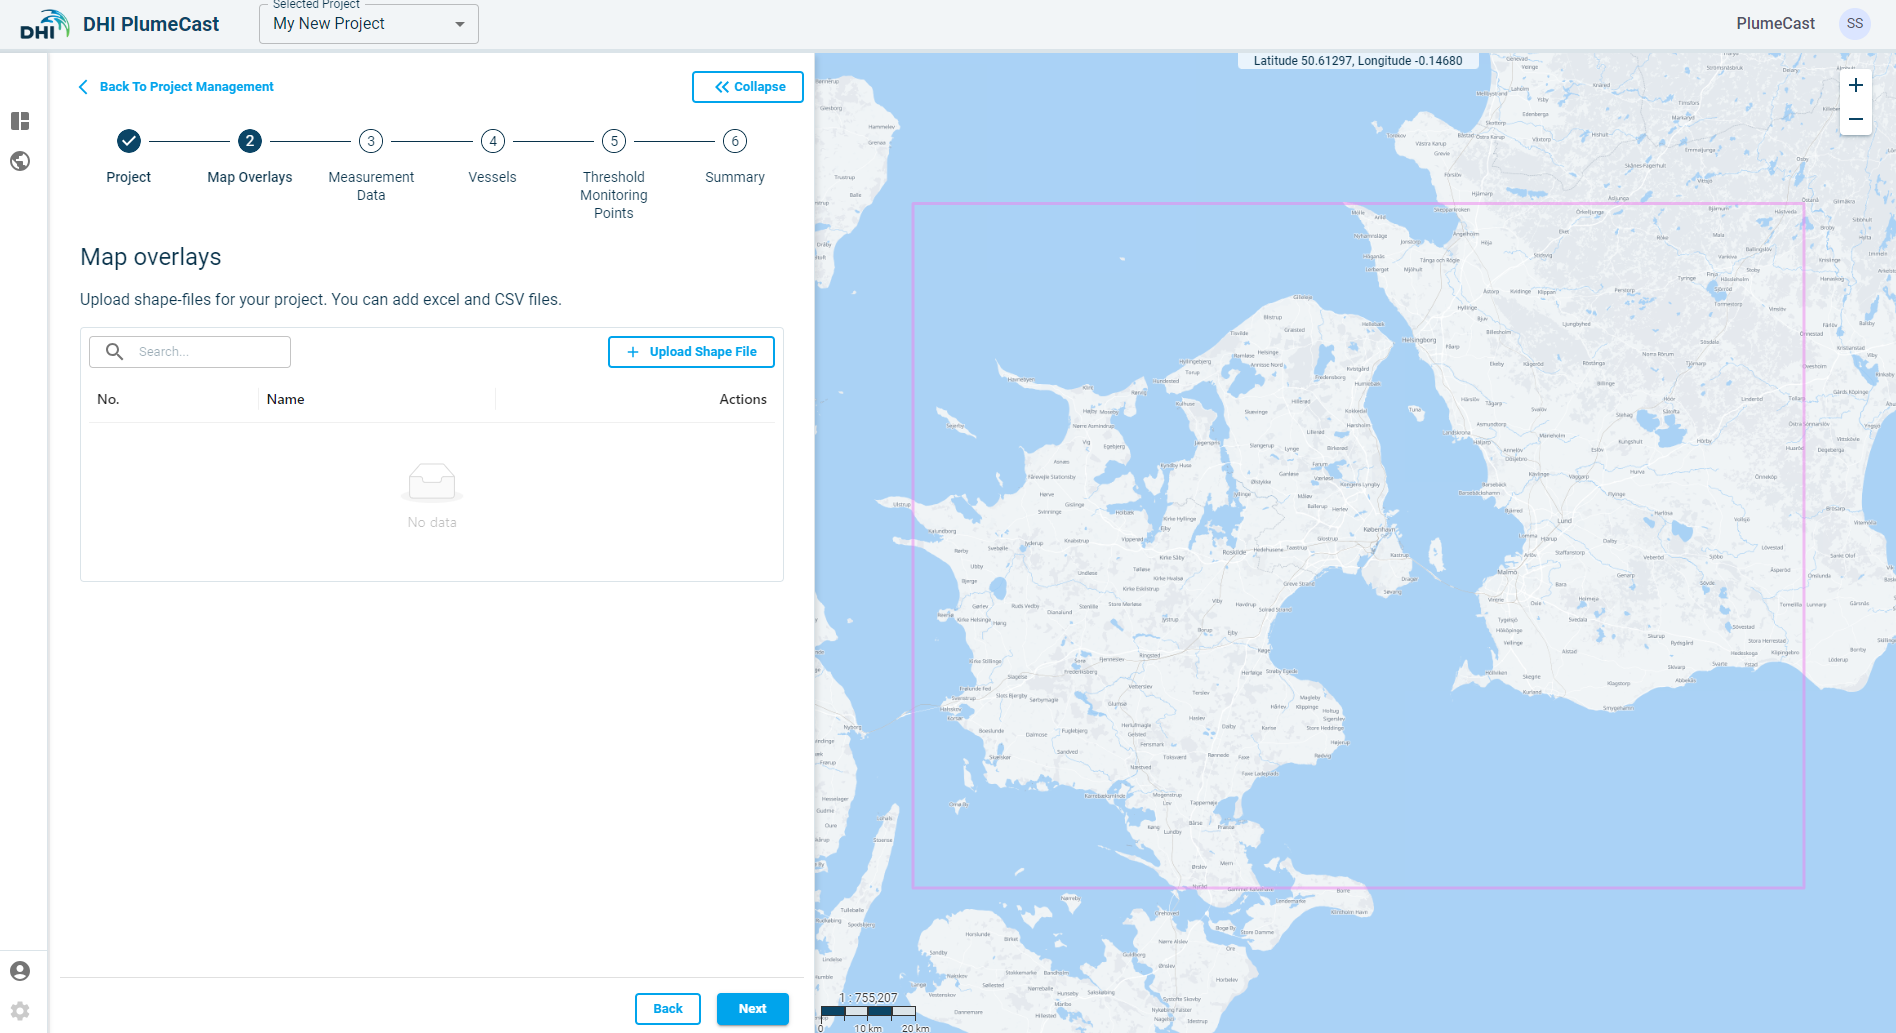1896x1033 pixels.
Task: Jump to step 4 Vessels
Action: coord(493,141)
